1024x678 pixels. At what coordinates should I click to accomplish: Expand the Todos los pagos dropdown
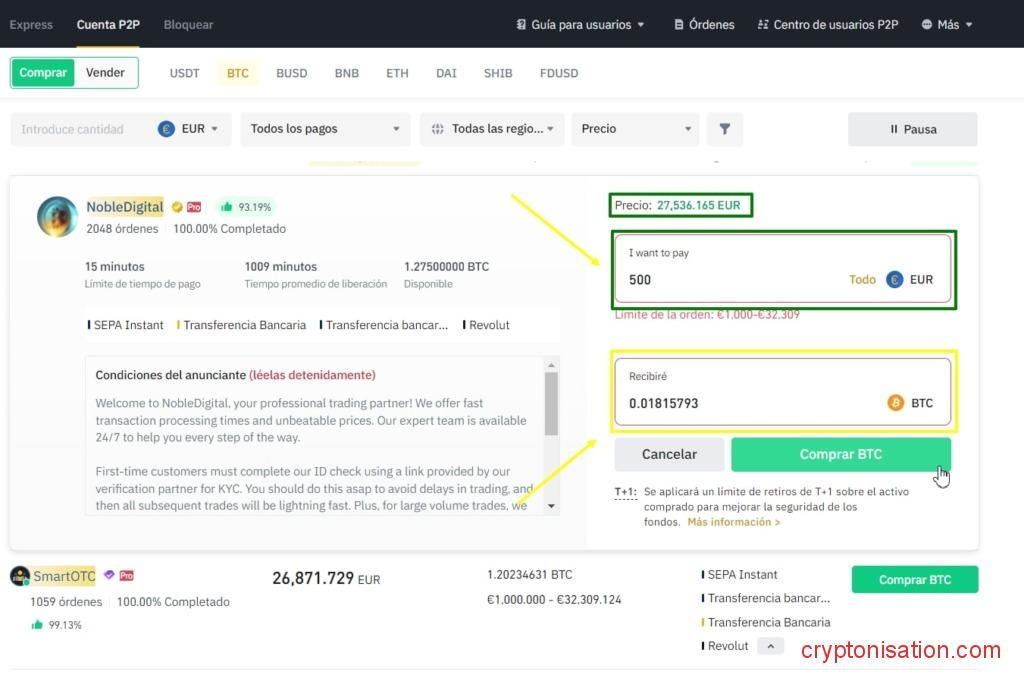[x=325, y=129]
